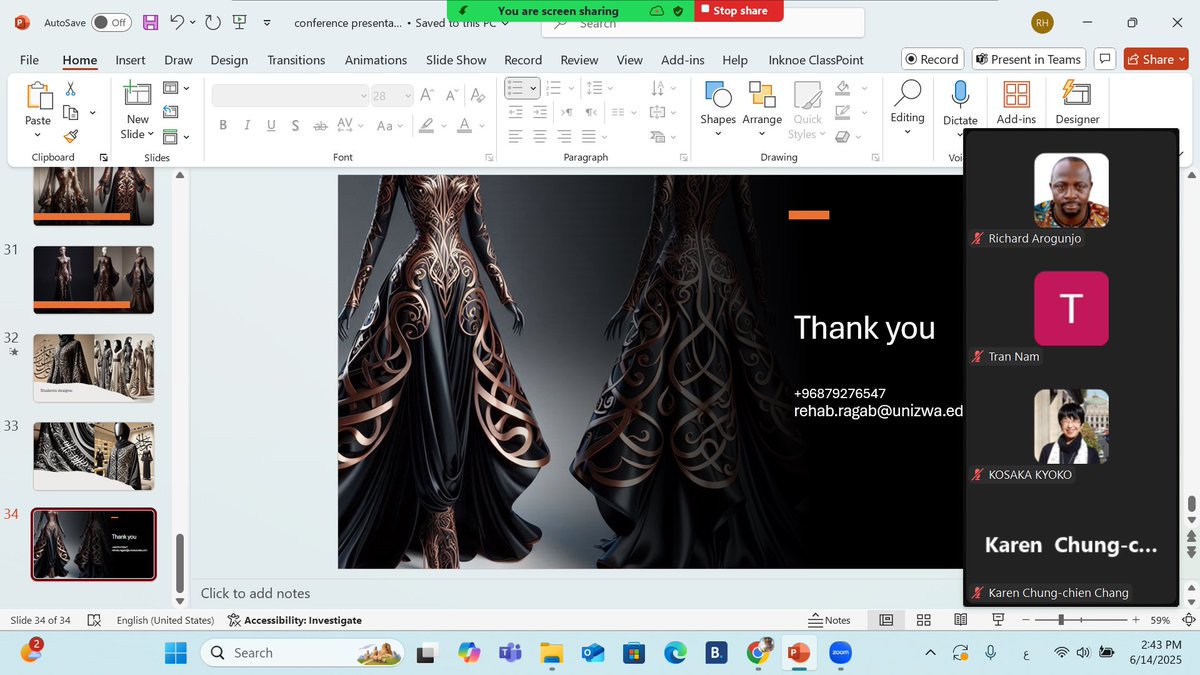The height and width of the screenshot is (675, 1200).
Task: Click the Reset slide icon
Action: (170, 111)
